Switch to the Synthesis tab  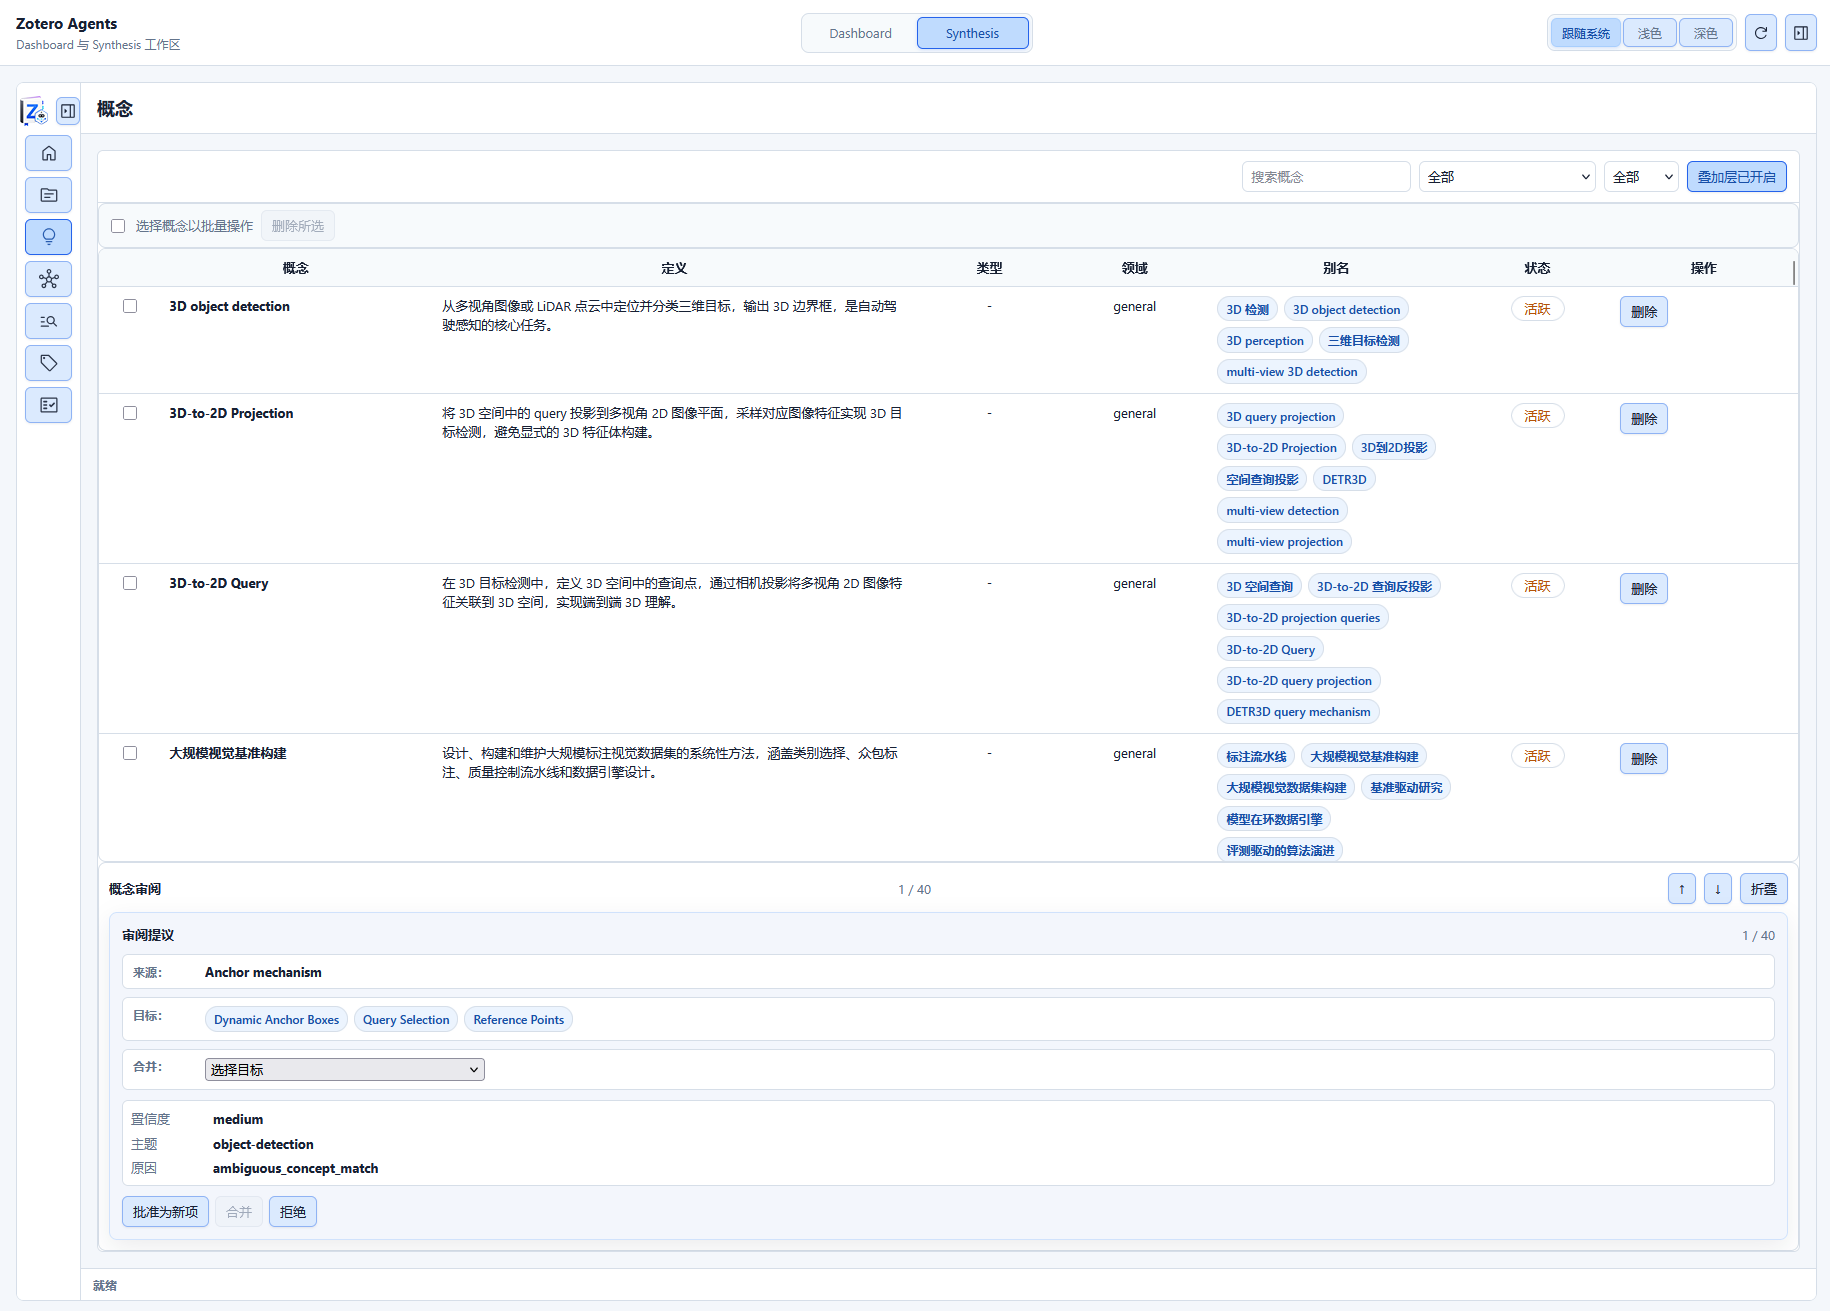[972, 33]
